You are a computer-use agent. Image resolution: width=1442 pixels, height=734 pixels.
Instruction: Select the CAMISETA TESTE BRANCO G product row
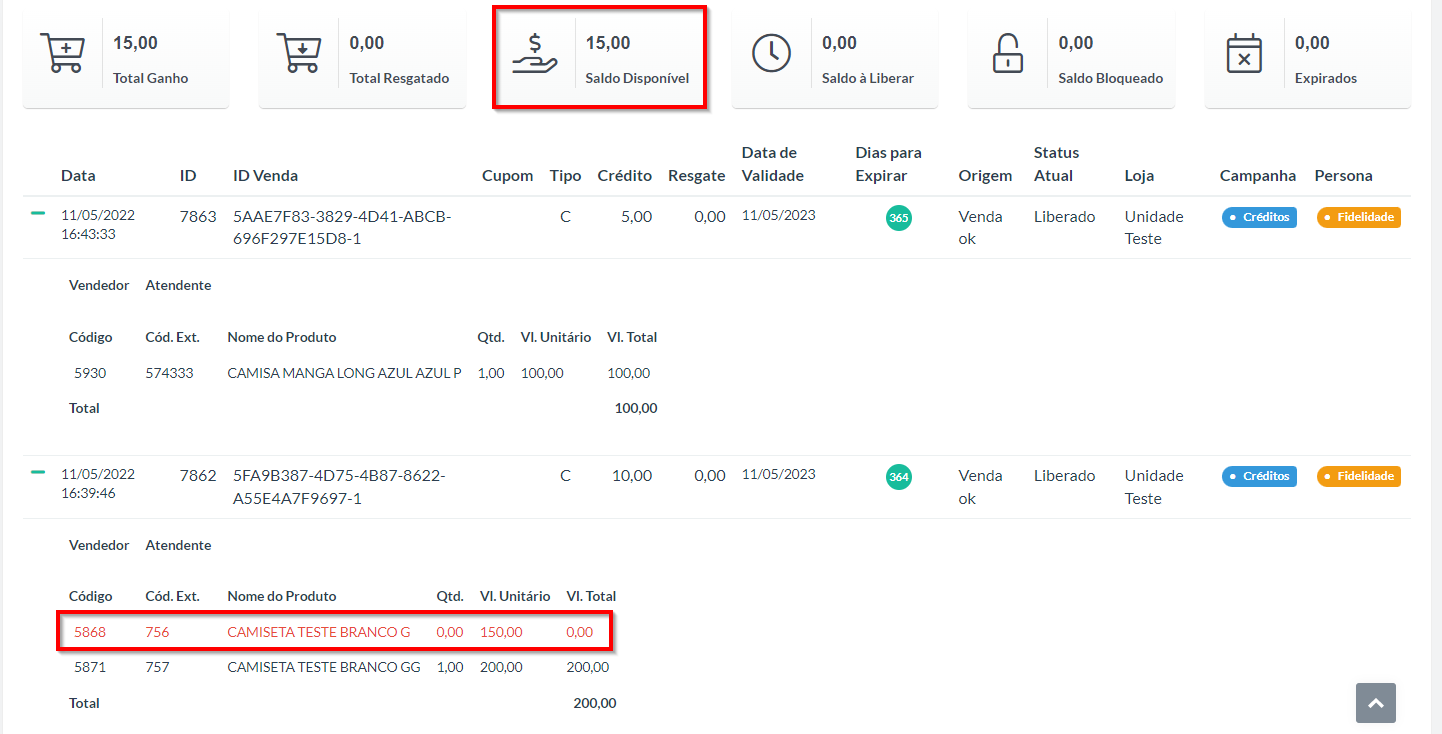click(x=334, y=632)
